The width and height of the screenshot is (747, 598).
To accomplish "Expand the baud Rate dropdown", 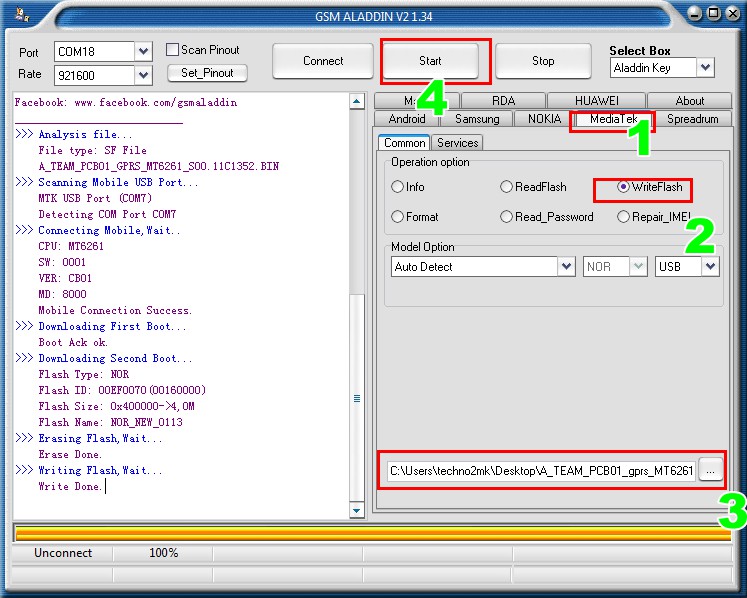I will tap(143, 75).
